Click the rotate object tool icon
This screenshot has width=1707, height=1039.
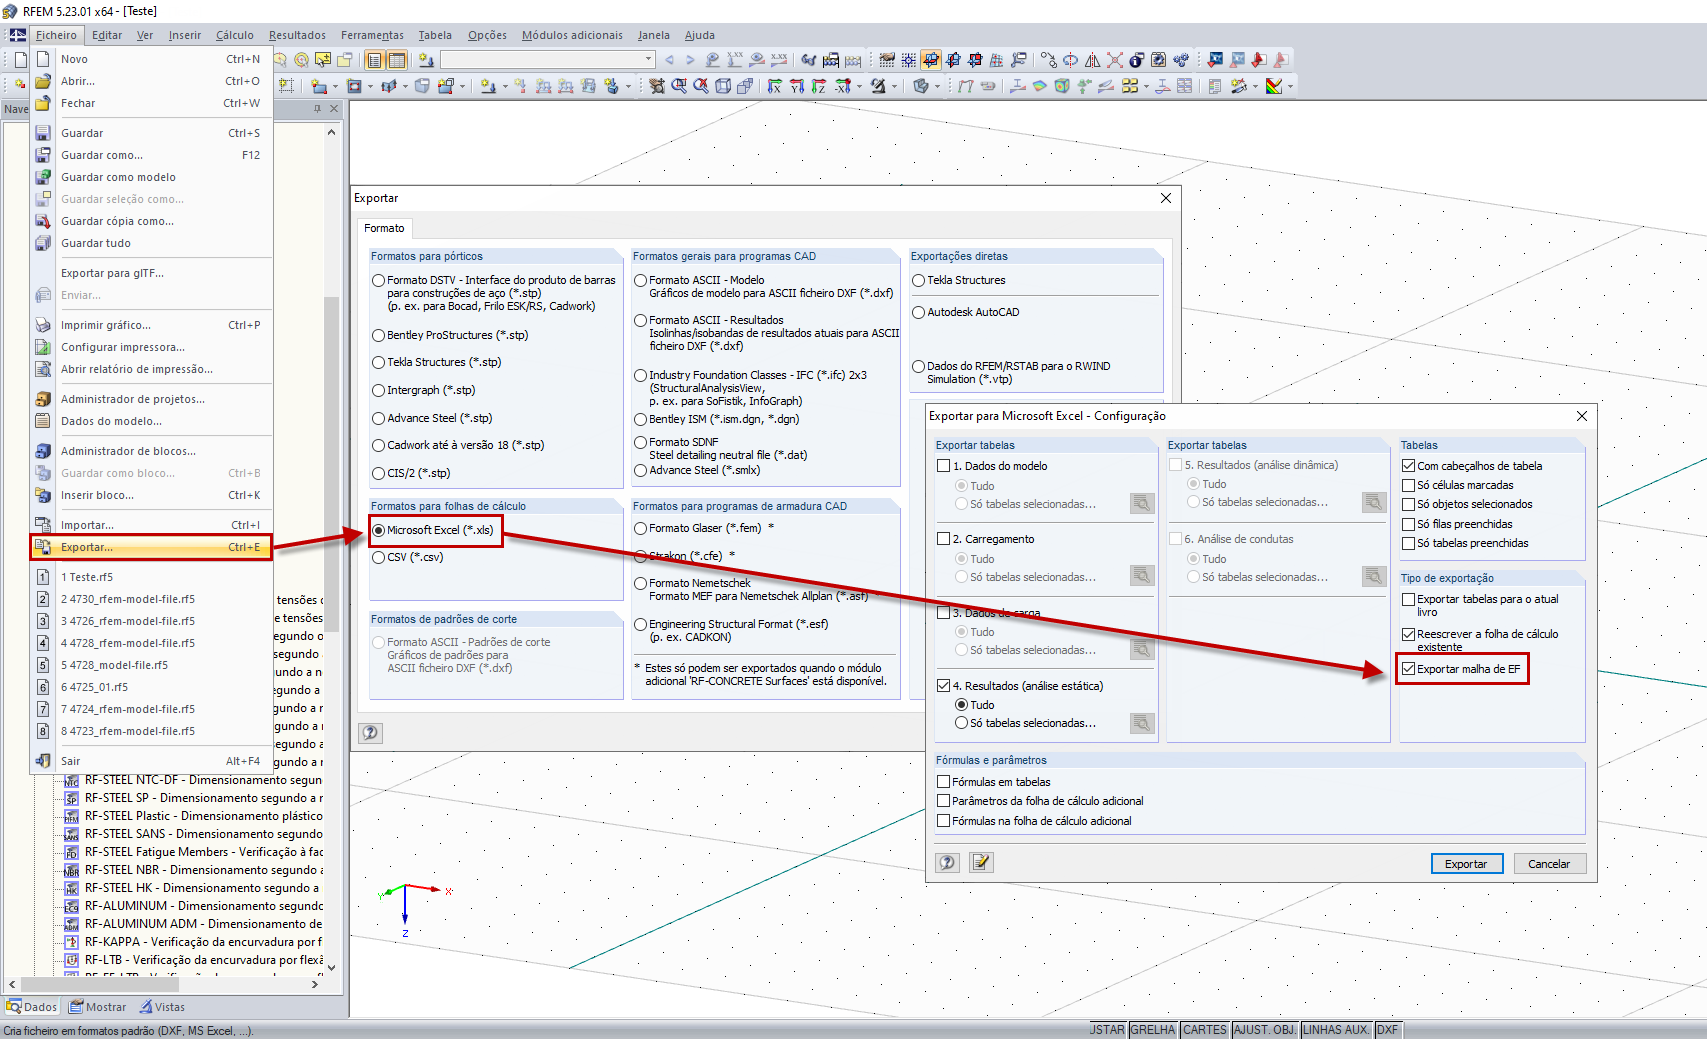[x=1071, y=62]
